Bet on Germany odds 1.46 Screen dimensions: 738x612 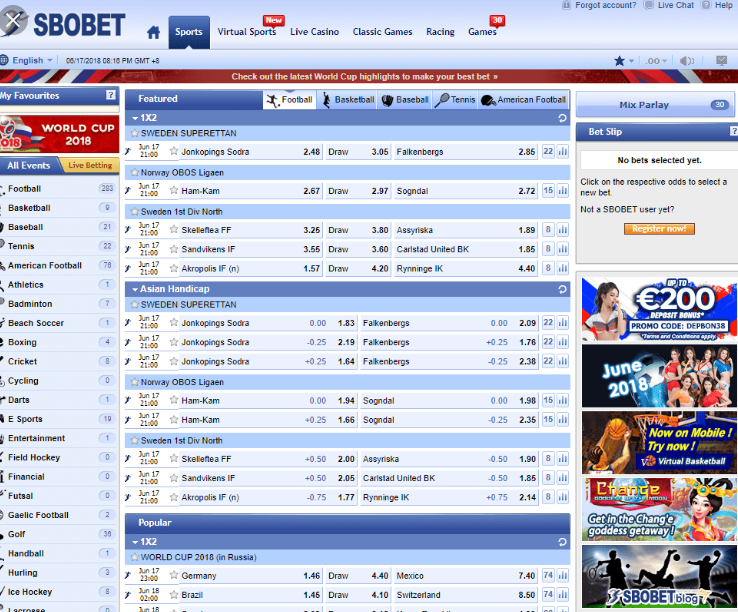coord(312,575)
